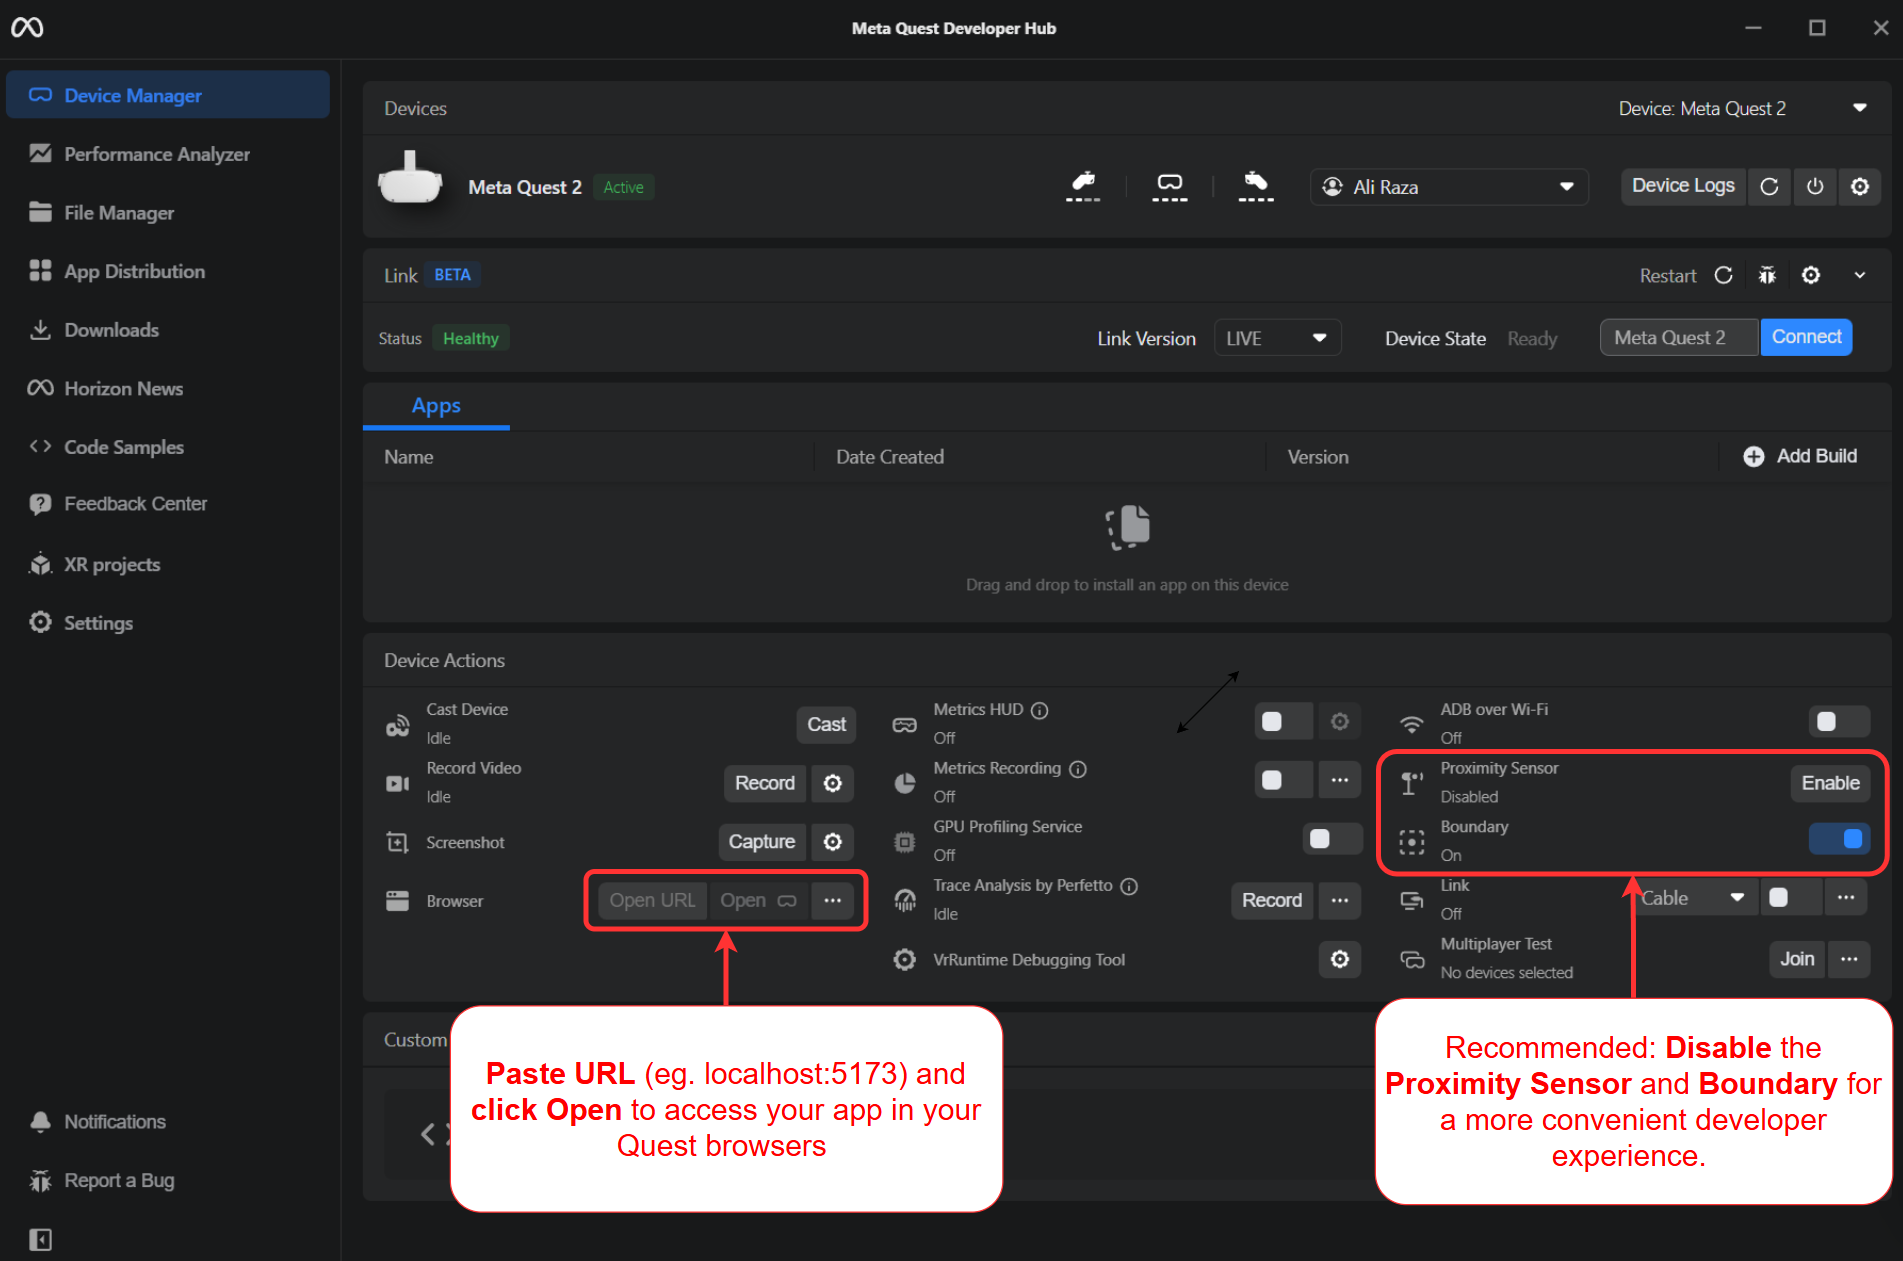Click the device refresh icon

pyautogui.click(x=1769, y=187)
